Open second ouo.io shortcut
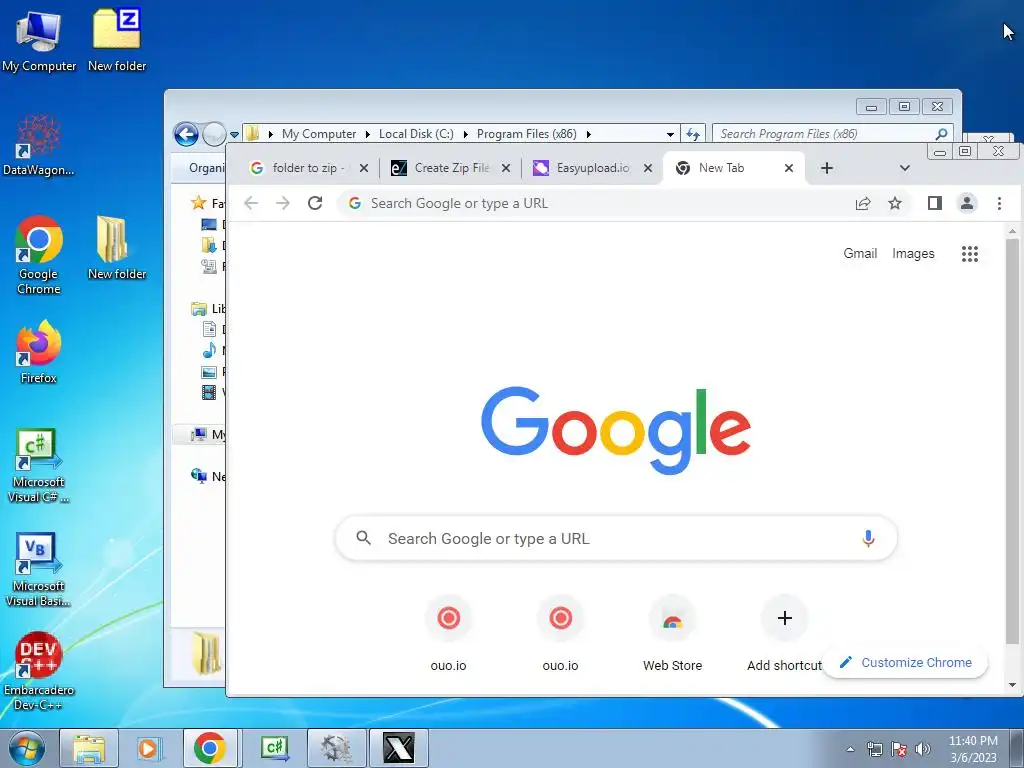Viewport: 1024px width, 768px height. (x=560, y=633)
